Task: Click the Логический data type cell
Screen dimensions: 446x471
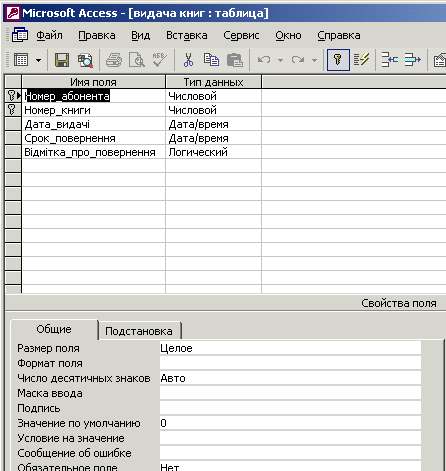Action: (x=214, y=152)
